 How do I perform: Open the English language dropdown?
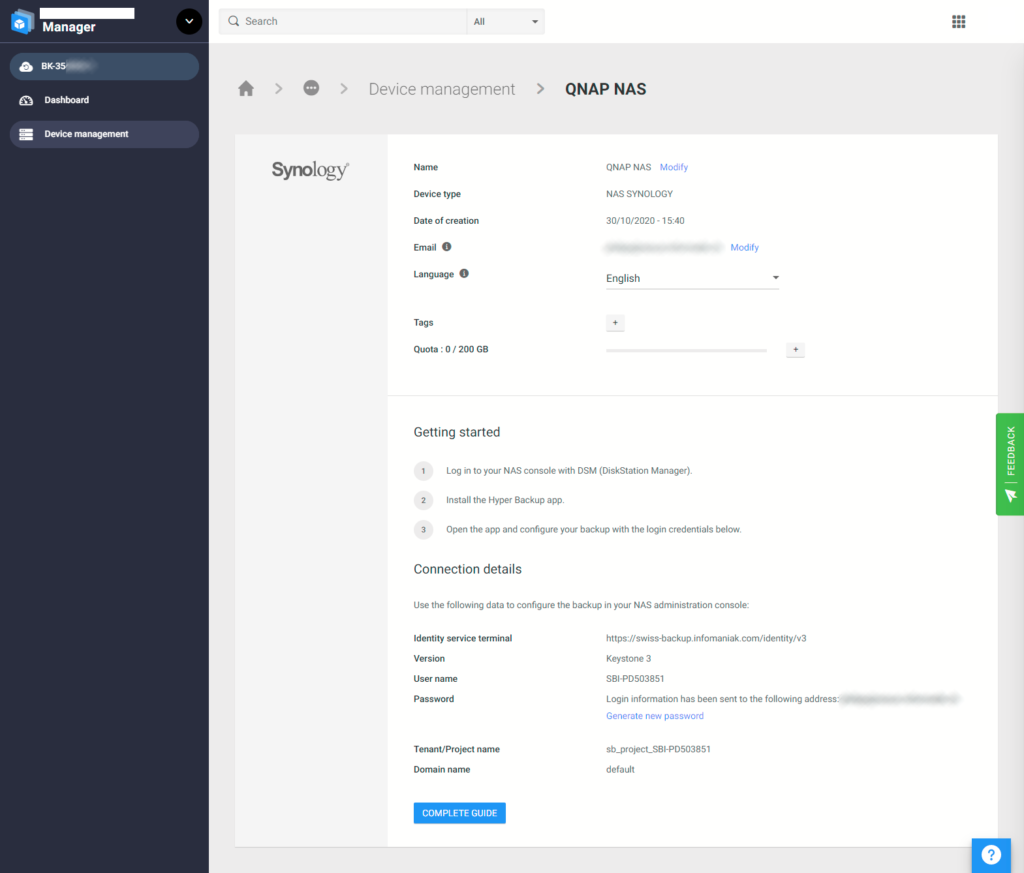(692, 278)
